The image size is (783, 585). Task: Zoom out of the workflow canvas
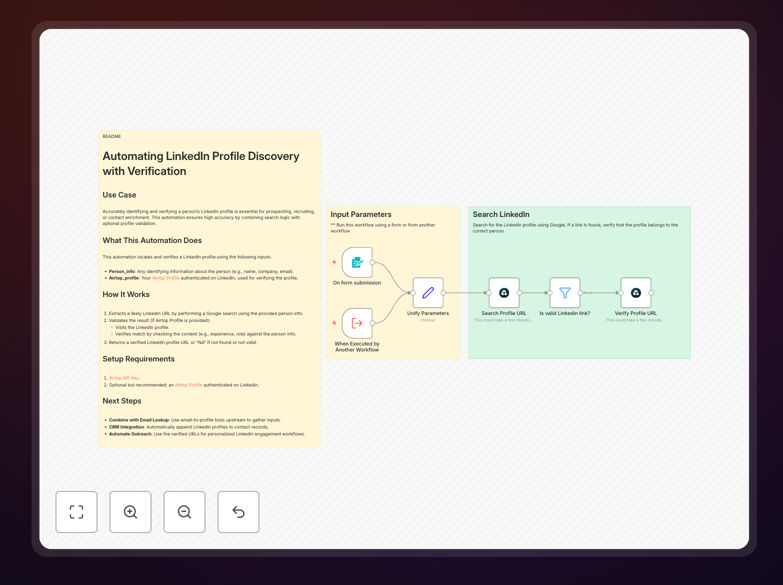coord(184,512)
